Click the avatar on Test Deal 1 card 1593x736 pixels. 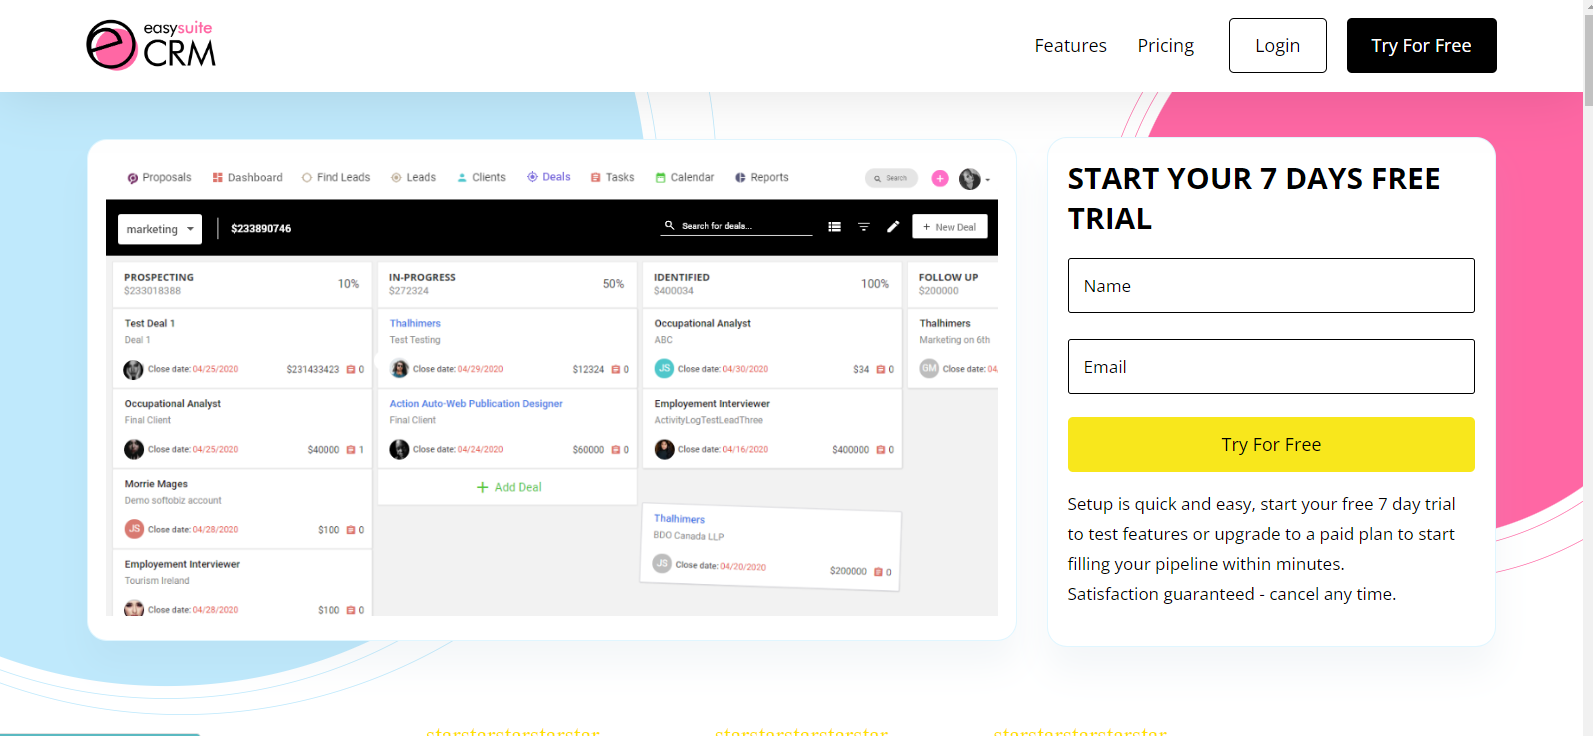(x=133, y=370)
